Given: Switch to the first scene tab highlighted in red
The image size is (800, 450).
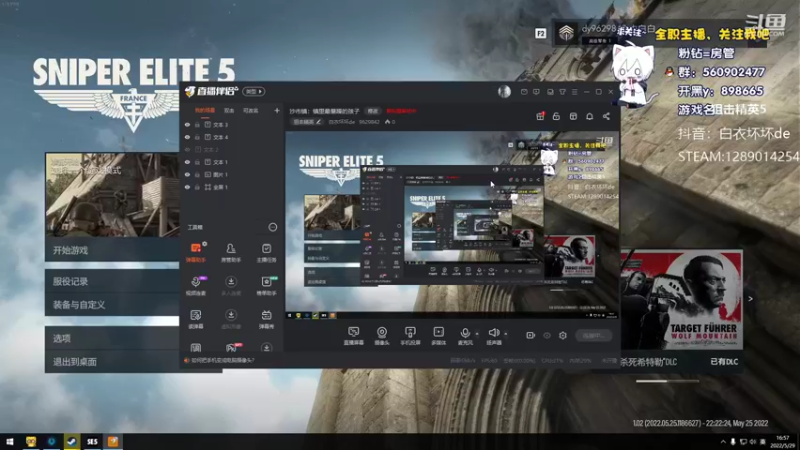Looking at the screenshot, I should 205,110.
